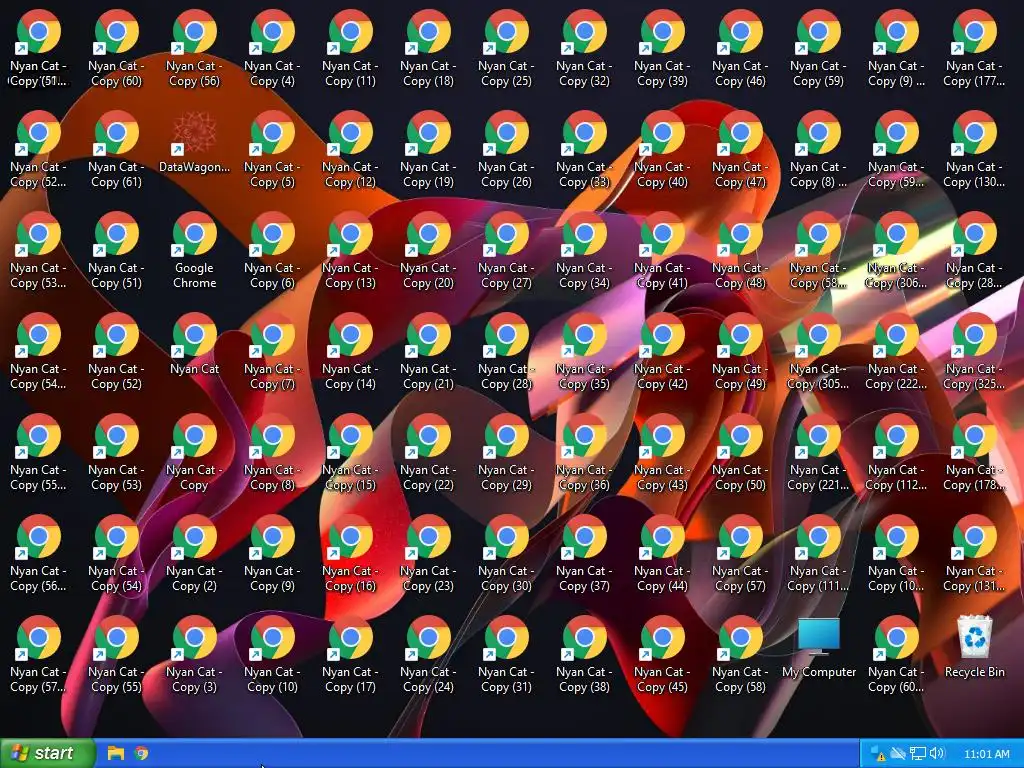1024x768 pixels.
Task: Select Nyan Cat - Copy (21) shortcut
Action: point(428,352)
